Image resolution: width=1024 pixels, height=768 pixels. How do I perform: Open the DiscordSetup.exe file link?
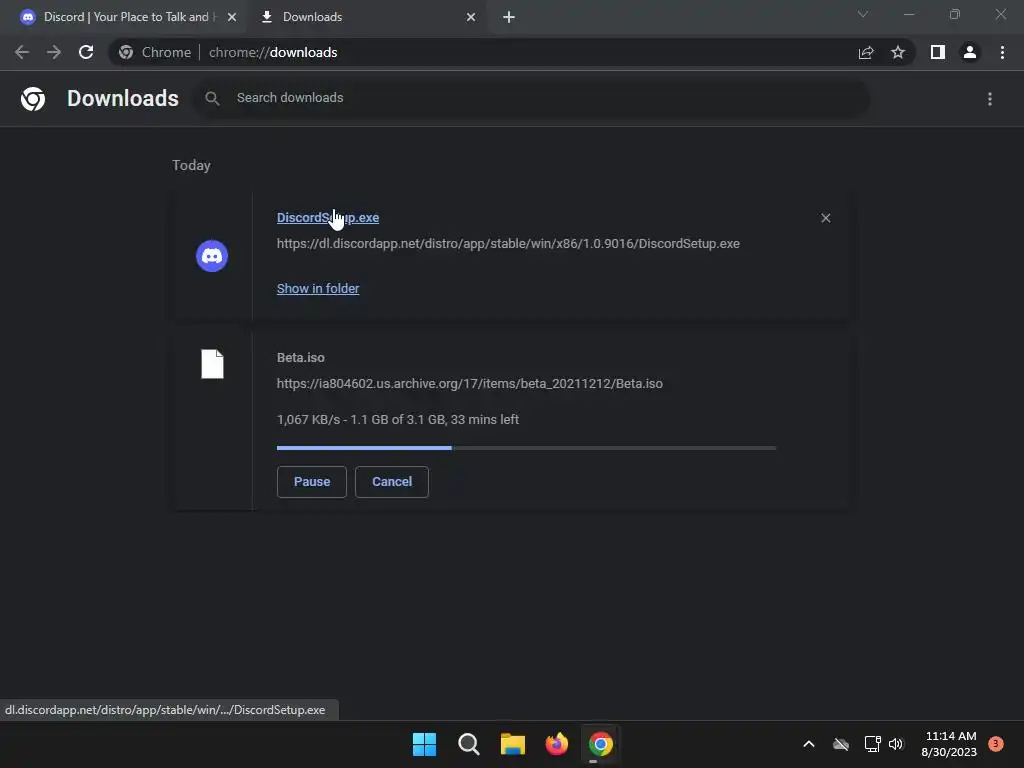pos(328,217)
